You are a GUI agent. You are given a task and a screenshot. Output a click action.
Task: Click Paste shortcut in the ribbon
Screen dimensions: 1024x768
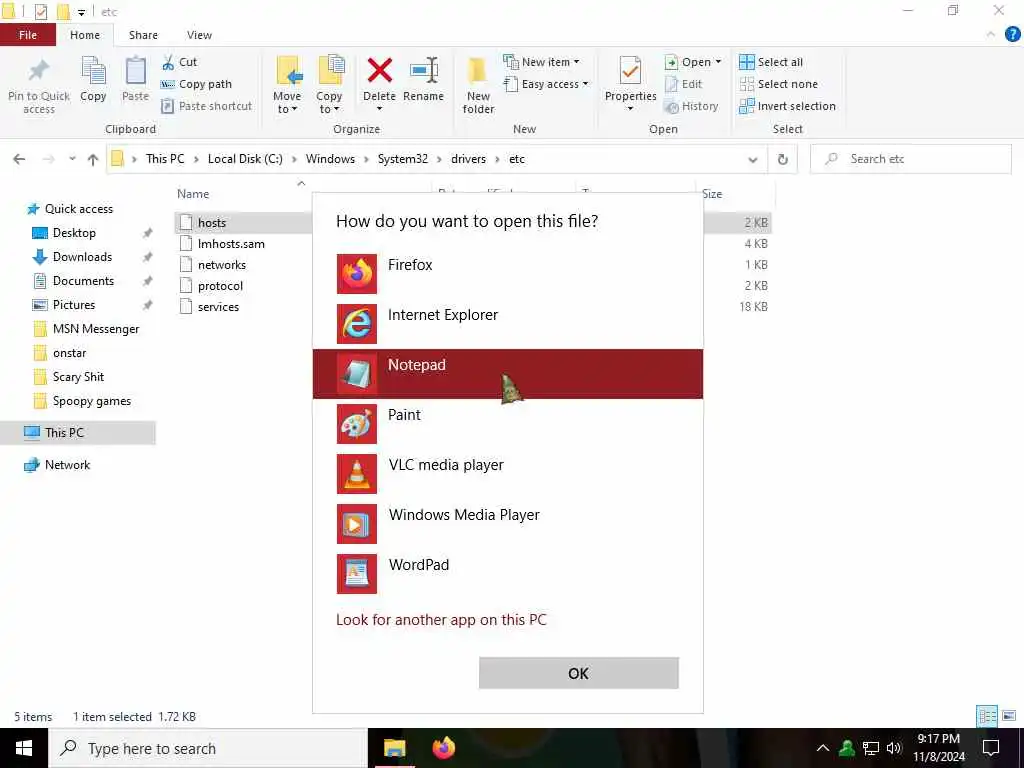tap(206, 106)
